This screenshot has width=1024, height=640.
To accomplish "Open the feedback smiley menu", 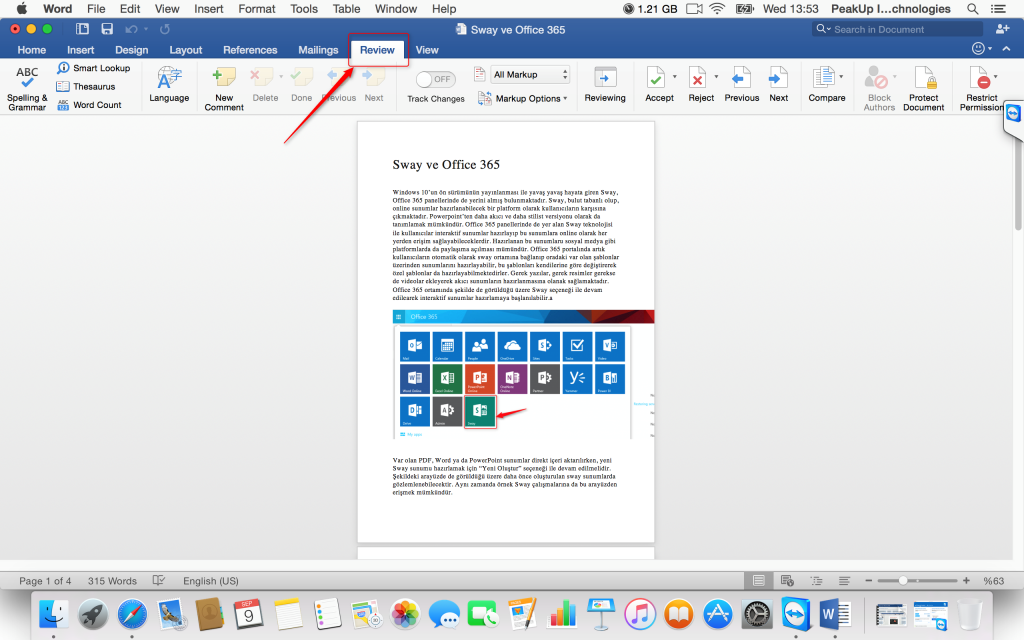I will tap(981, 49).
